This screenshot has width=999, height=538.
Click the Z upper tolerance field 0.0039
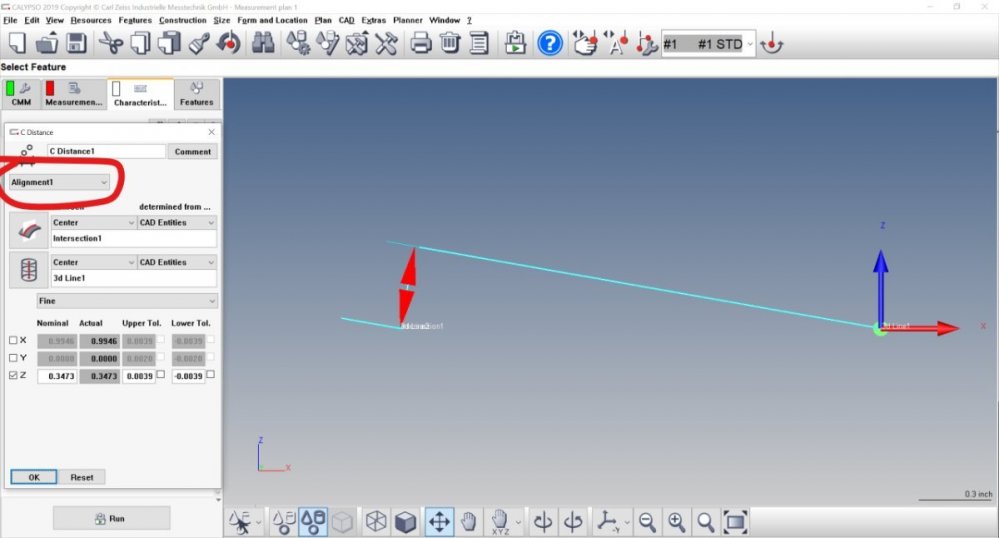point(139,376)
